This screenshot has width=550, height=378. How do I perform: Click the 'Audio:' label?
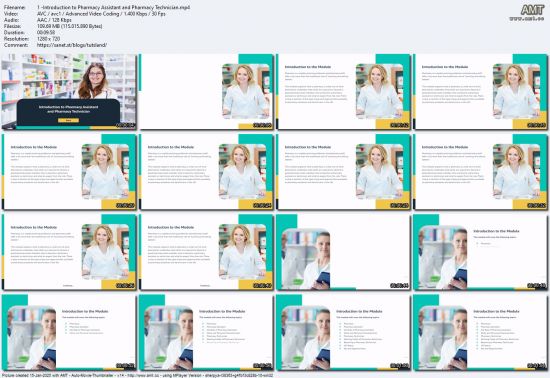11,20
